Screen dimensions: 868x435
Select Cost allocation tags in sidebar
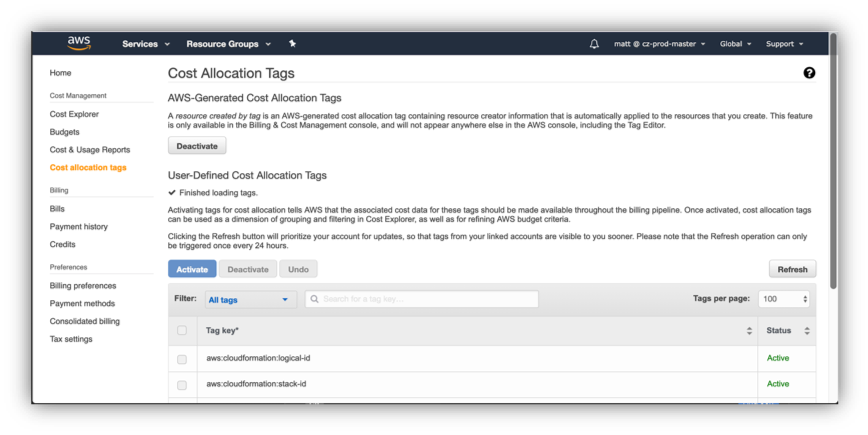pos(88,167)
